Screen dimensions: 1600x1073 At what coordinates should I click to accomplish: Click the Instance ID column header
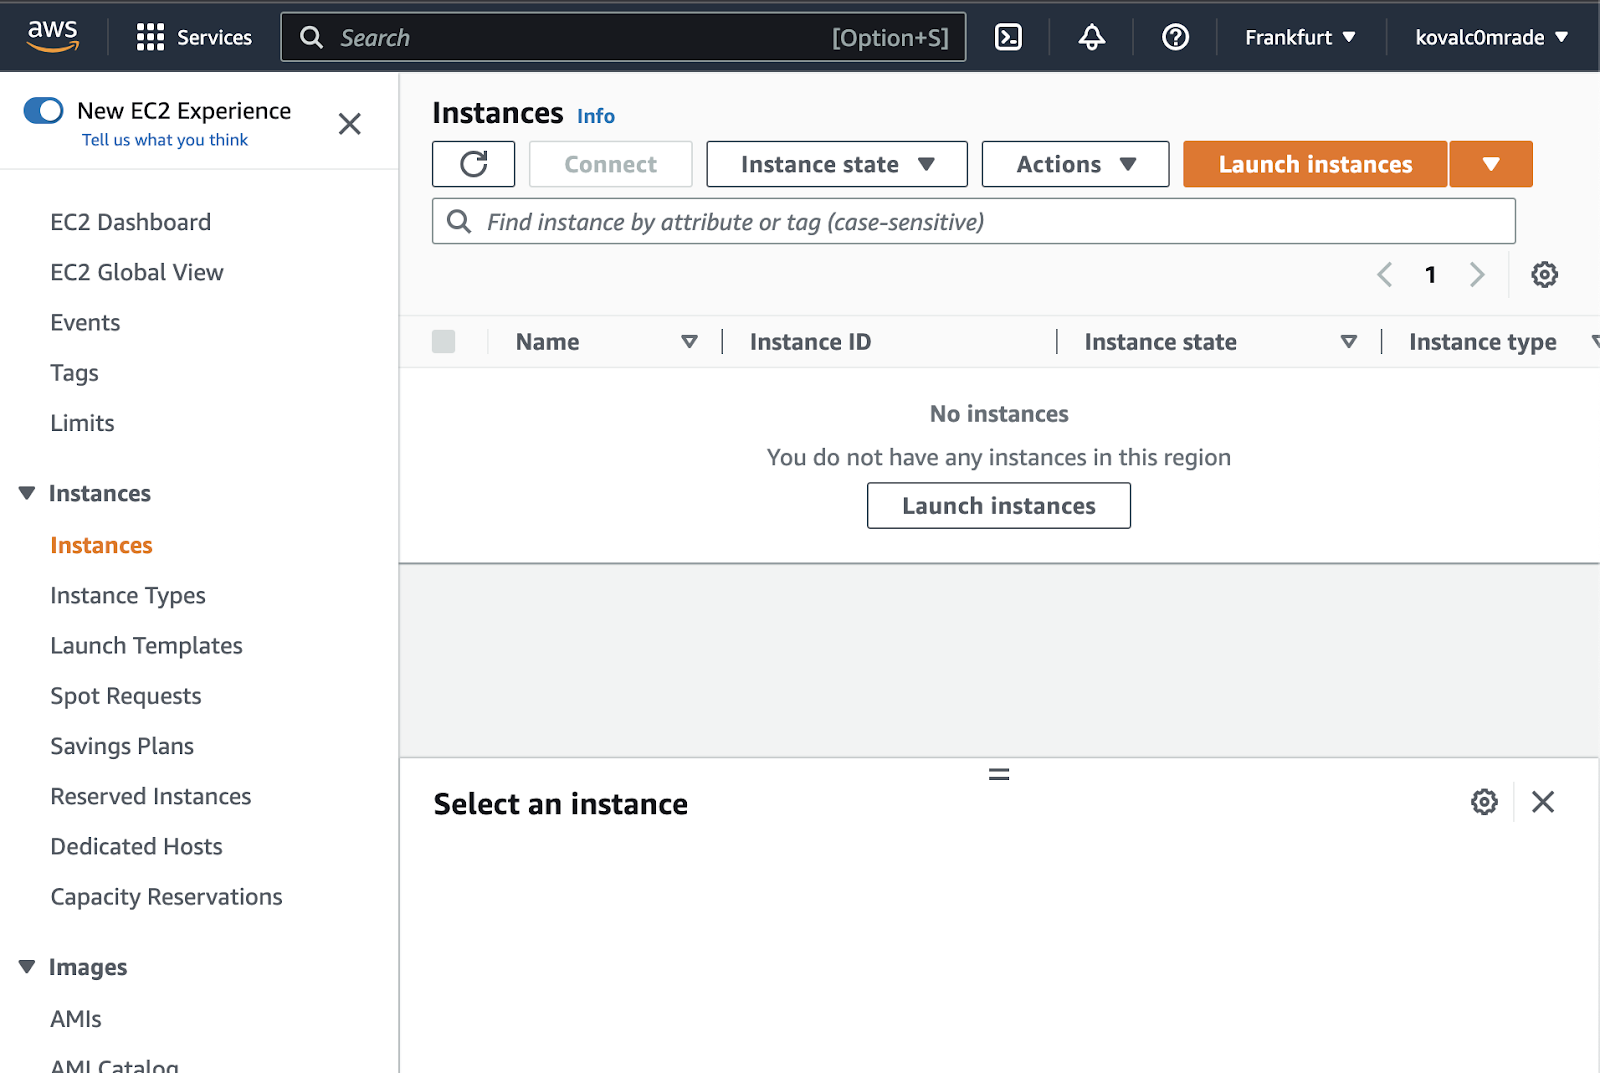pos(810,342)
